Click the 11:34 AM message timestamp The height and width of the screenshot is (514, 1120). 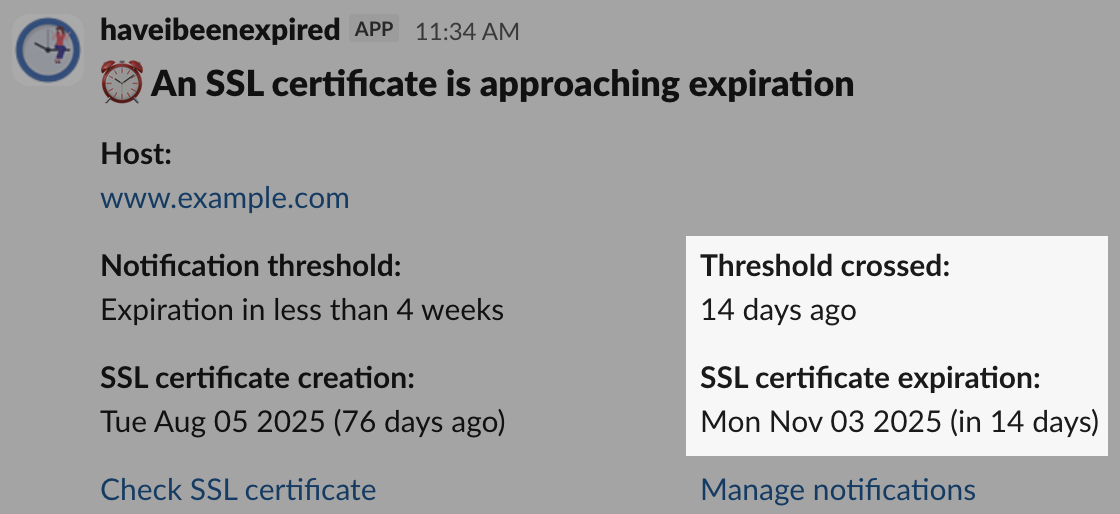click(x=467, y=32)
